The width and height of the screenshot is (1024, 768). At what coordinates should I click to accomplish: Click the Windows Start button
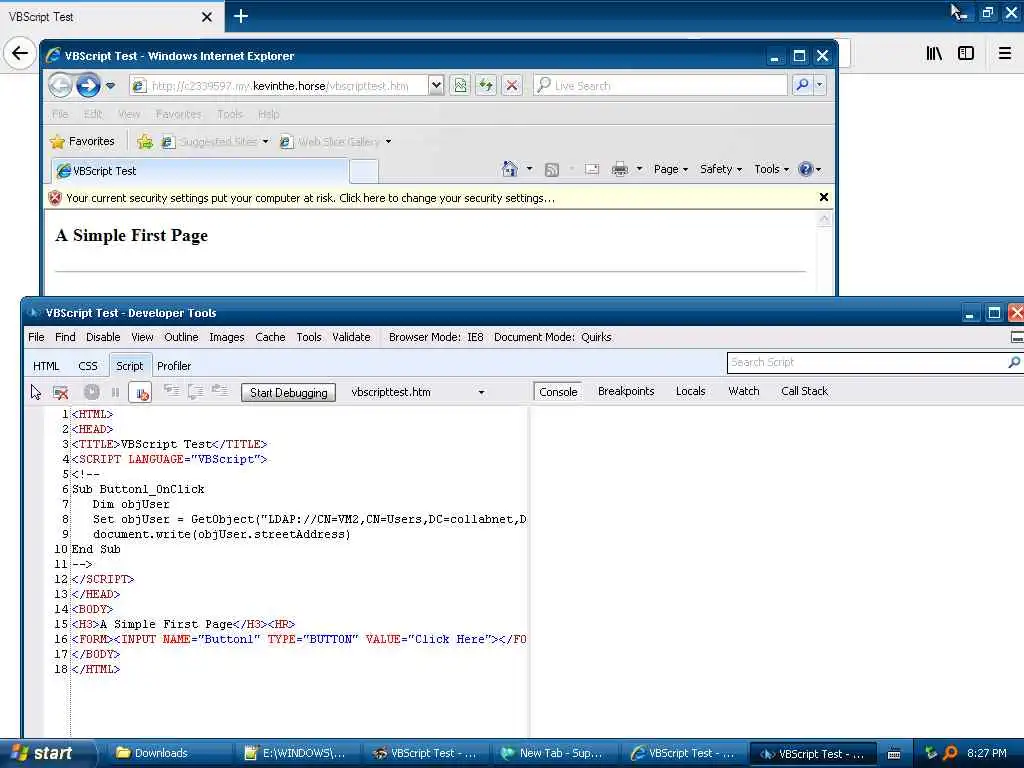click(x=47, y=753)
